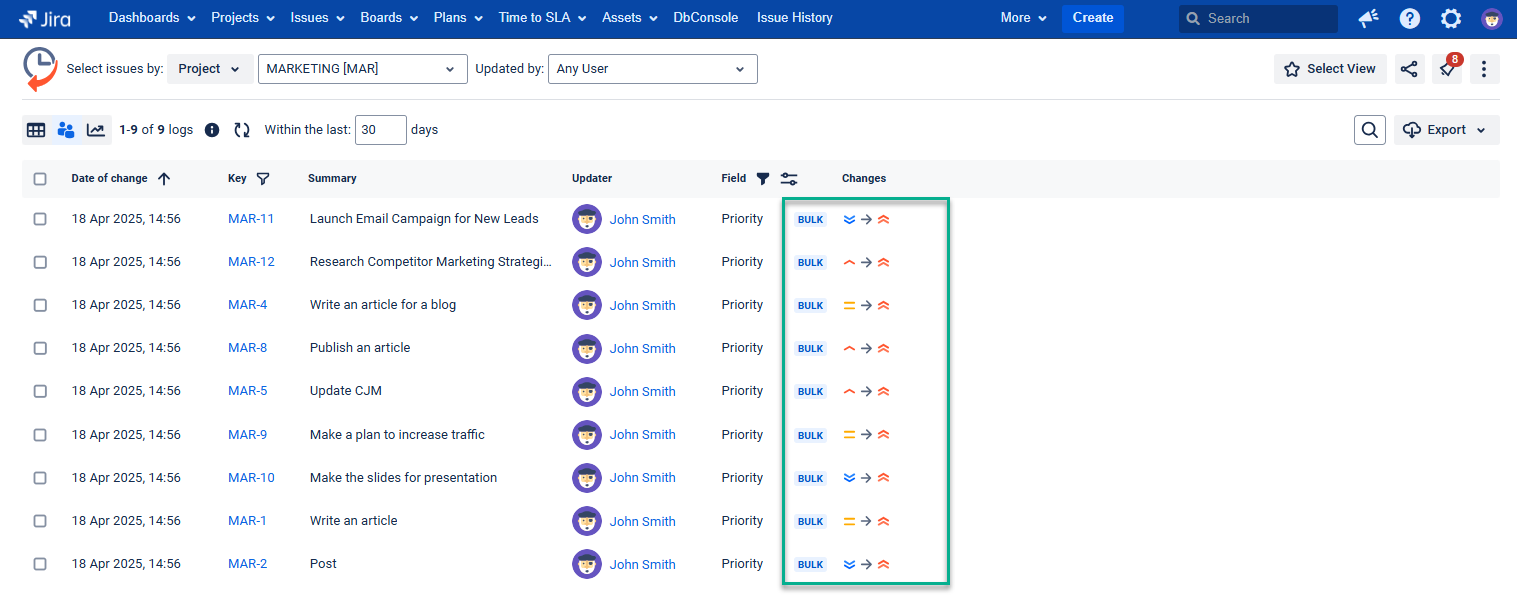Click the days number input field
Viewport: 1517px width, 598px height.
[x=381, y=130]
